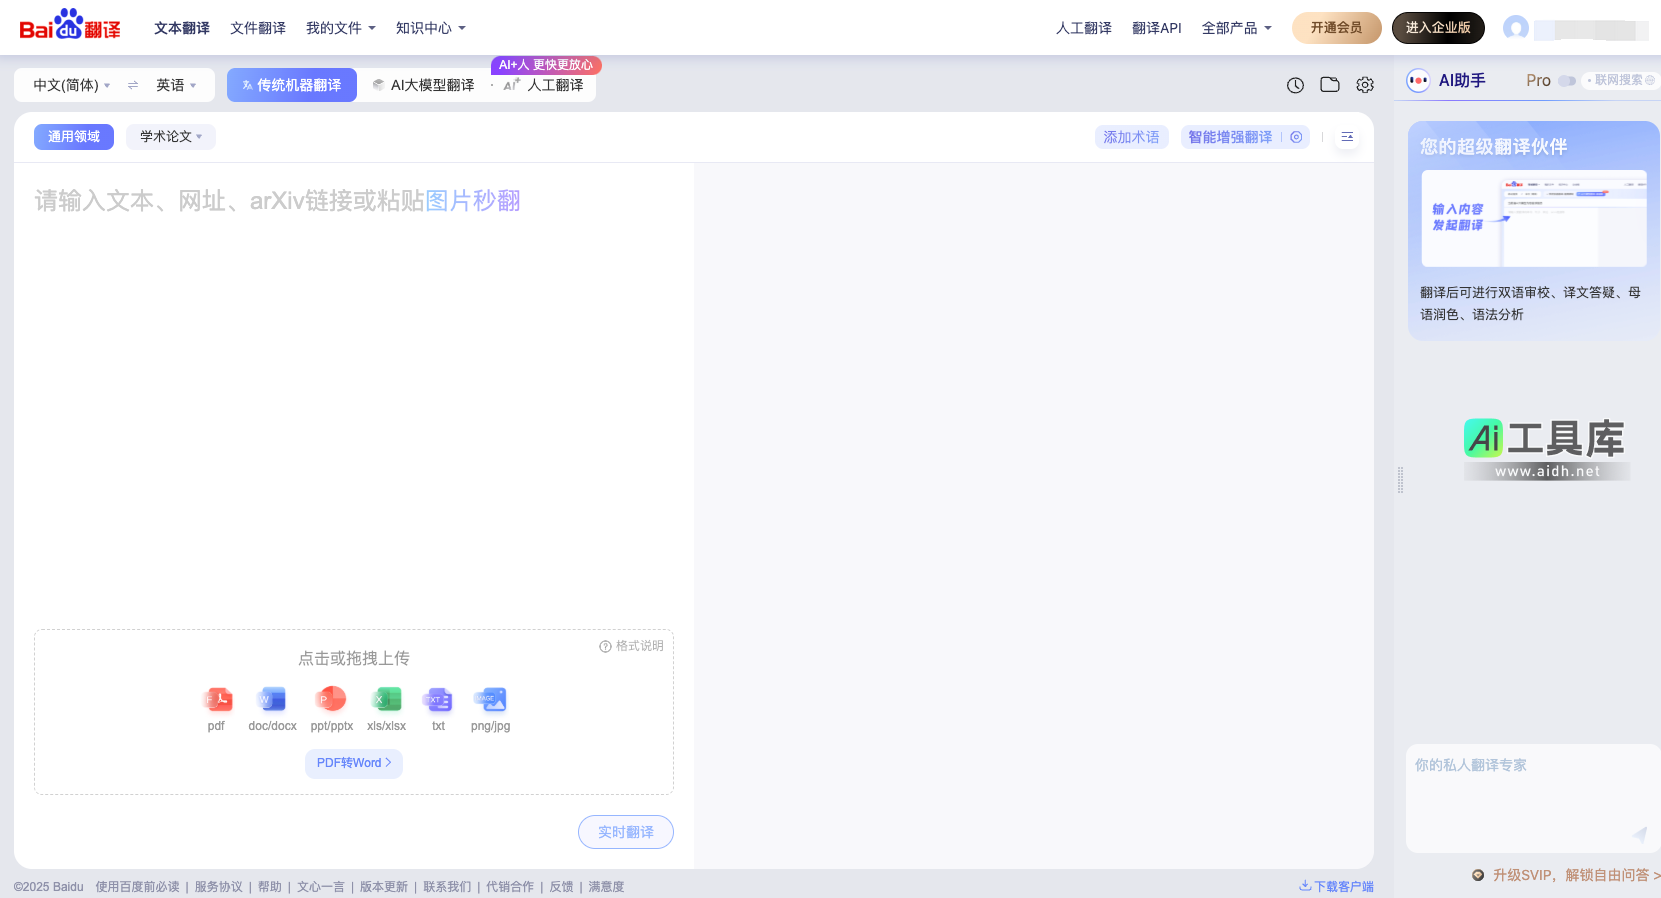Open the favorites folder icon
The width and height of the screenshot is (1661, 898).
tap(1330, 85)
